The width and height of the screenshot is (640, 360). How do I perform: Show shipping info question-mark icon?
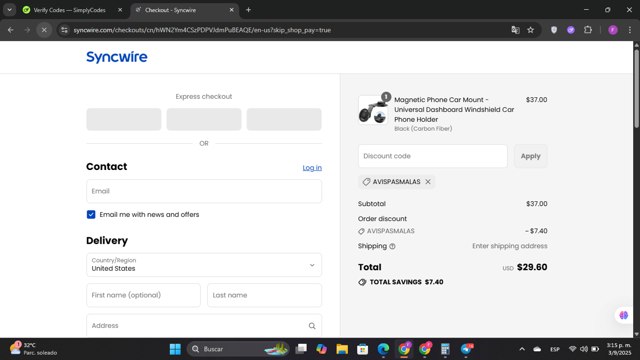(x=392, y=246)
